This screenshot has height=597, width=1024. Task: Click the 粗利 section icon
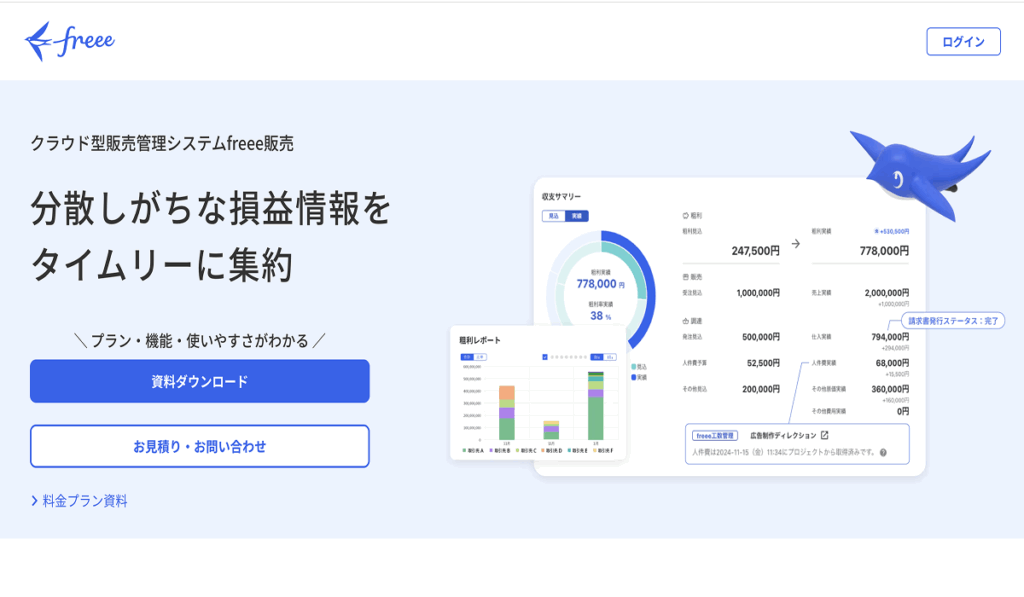click(x=686, y=215)
